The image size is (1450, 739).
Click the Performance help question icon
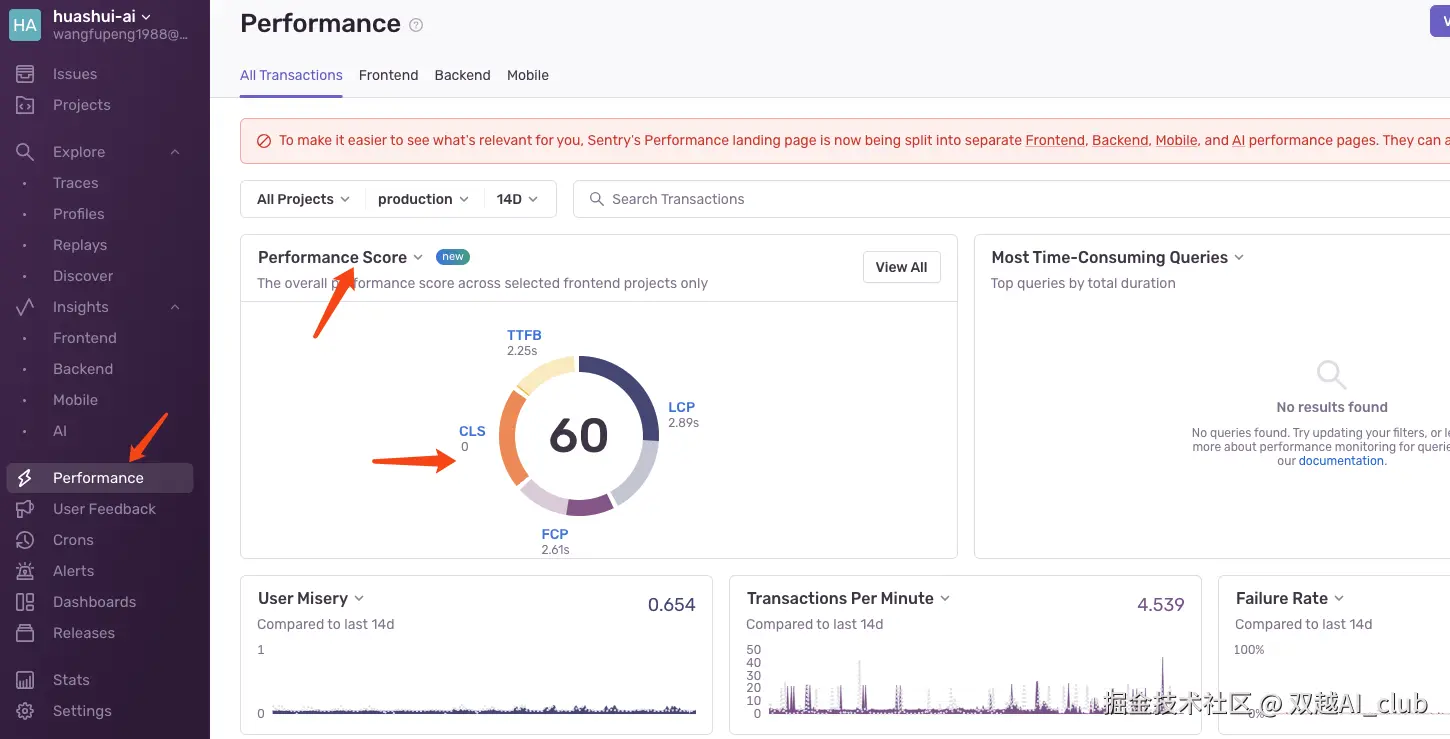click(x=416, y=25)
